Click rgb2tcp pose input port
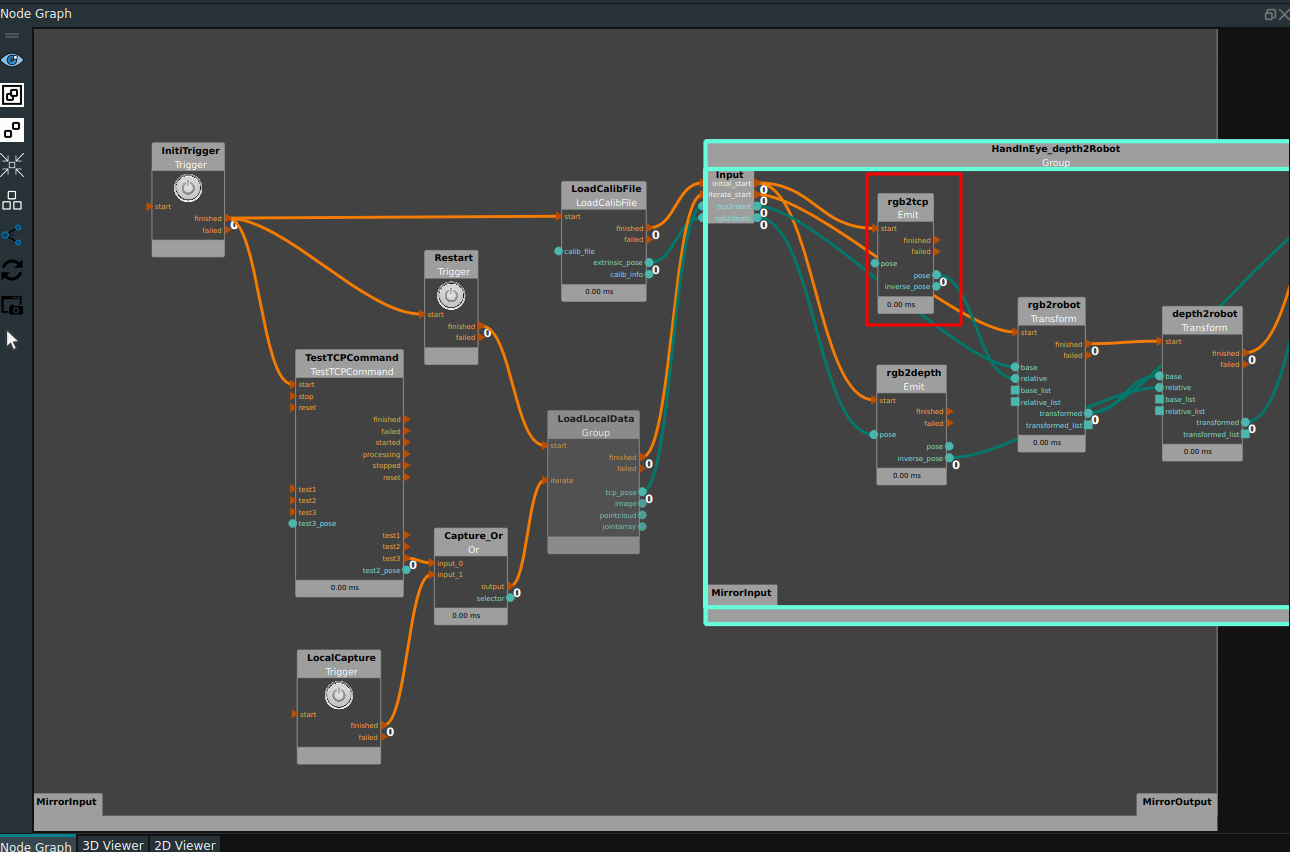The height and width of the screenshot is (852, 1290). pyautogui.click(x=874, y=263)
